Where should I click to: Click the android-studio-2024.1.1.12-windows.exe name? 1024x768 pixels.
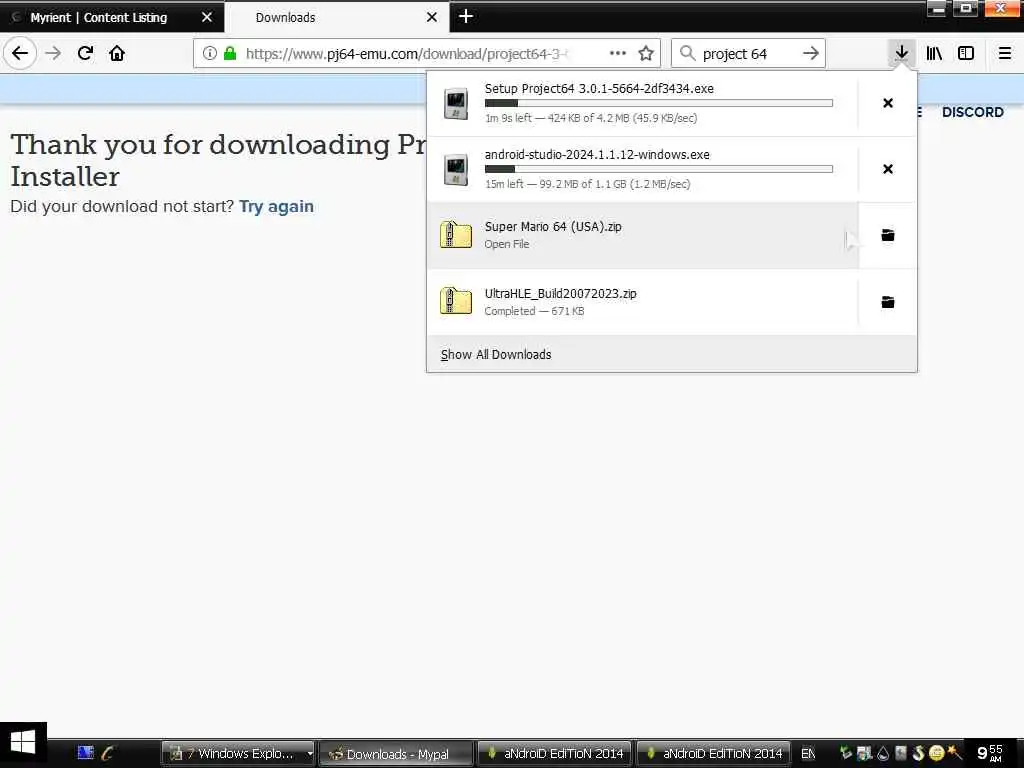597,155
